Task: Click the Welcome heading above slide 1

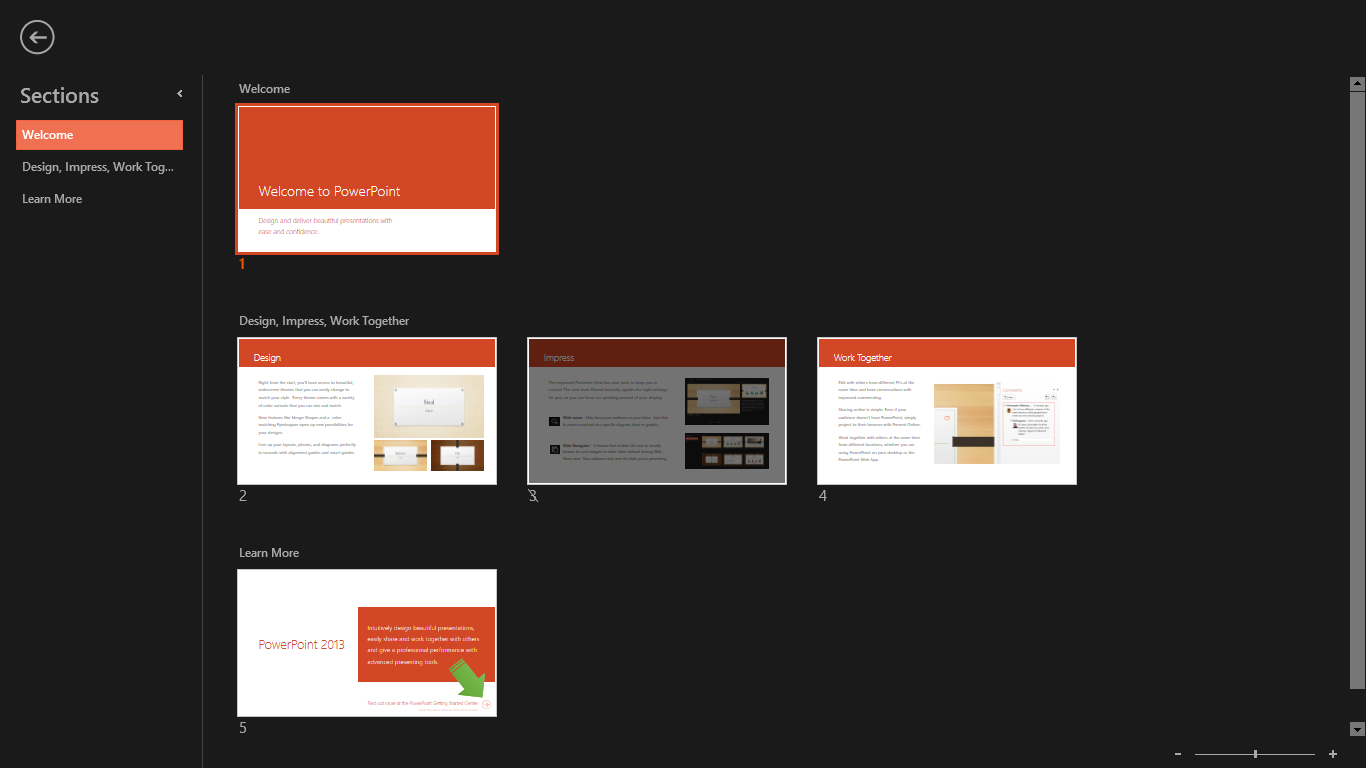Action: click(264, 89)
